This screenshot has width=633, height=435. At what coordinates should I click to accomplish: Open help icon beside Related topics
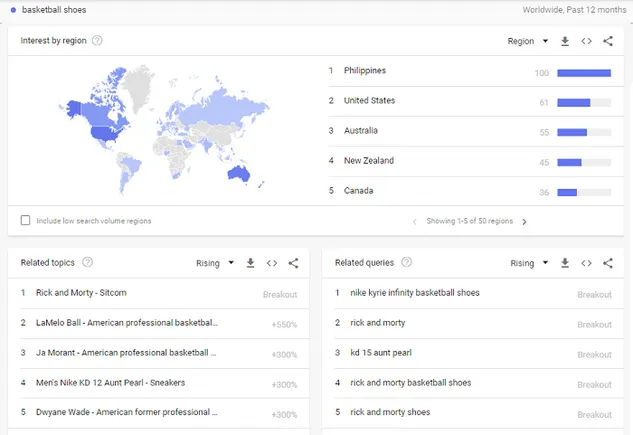pos(87,263)
